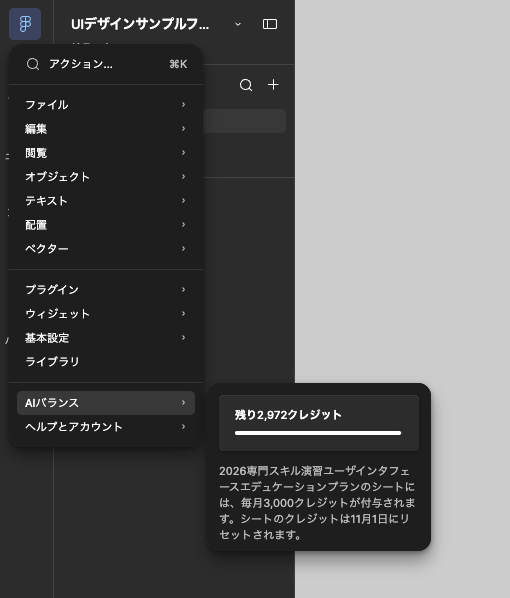
Task: Open the ヘルプとアカウント submenu
Action: click(x=106, y=427)
